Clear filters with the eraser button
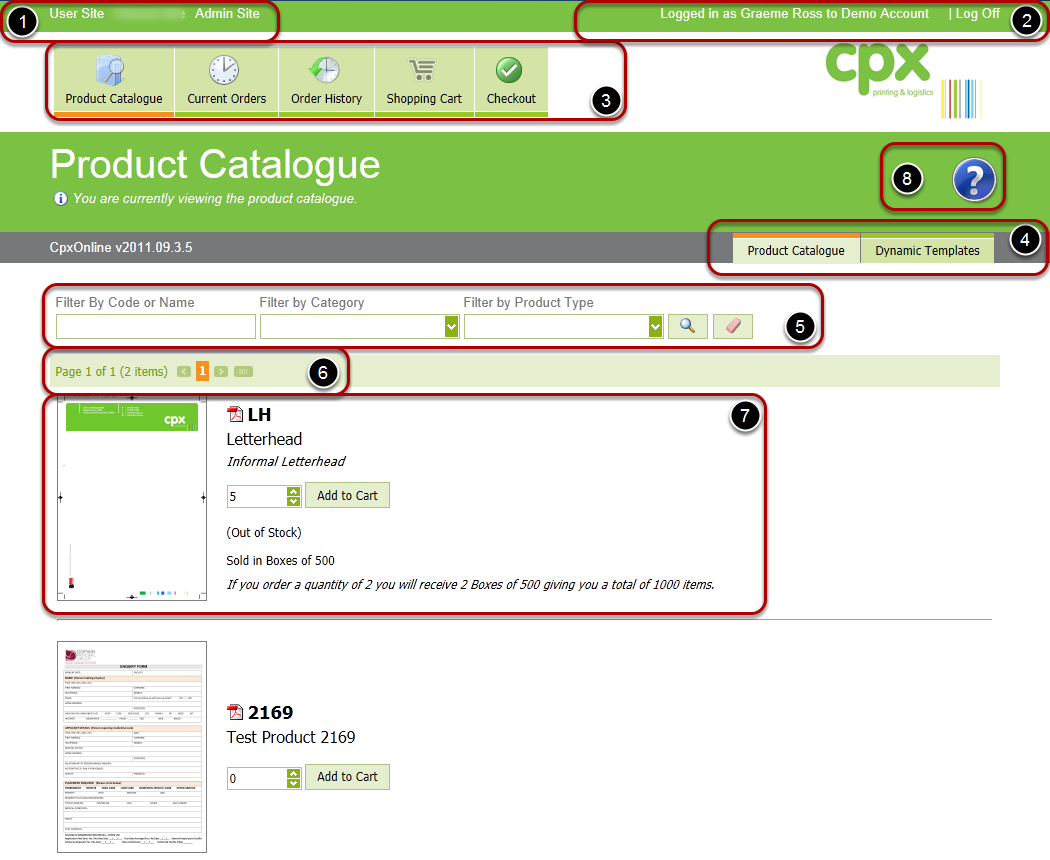The image size is (1050, 860). point(732,327)
